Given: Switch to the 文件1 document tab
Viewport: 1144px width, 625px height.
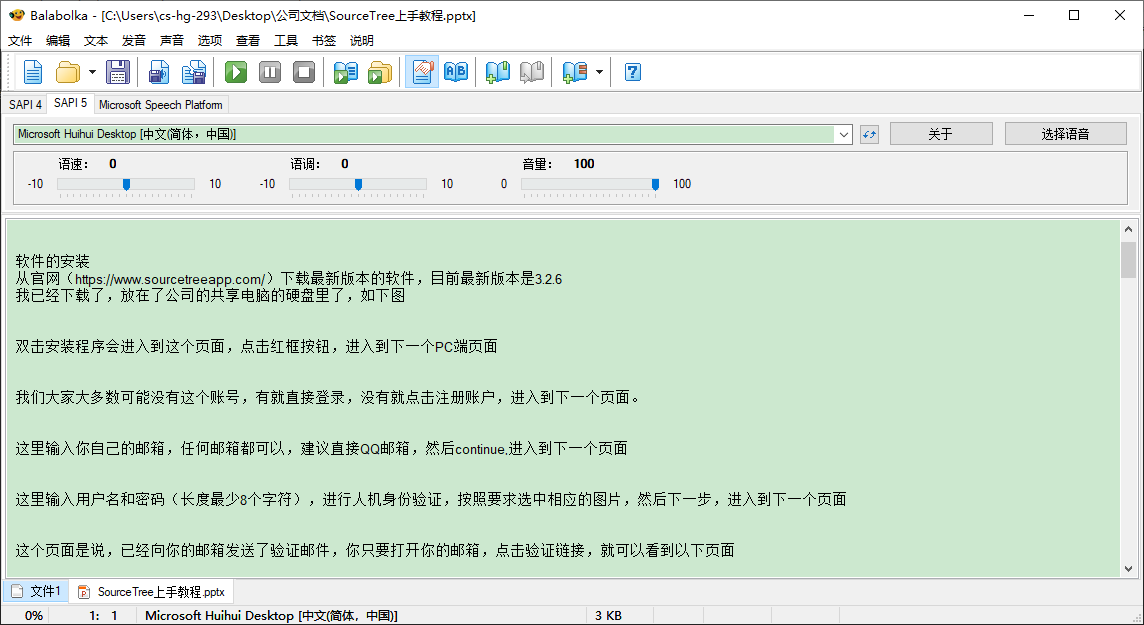Looking at the screenshot, I should tap(36, 591).
